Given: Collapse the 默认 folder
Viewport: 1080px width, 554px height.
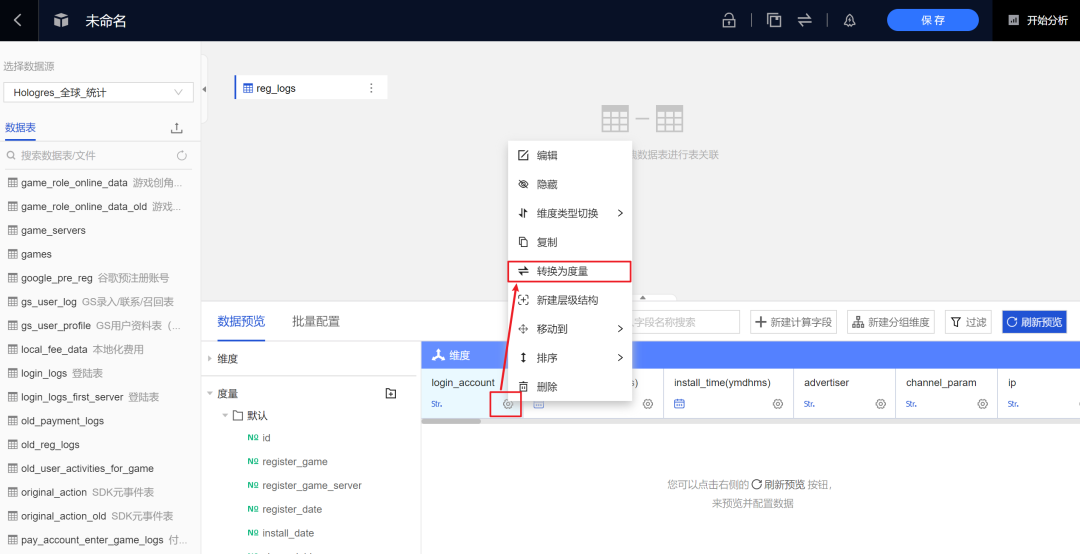Looking at the screenshot, I should (x=225, y=416).
